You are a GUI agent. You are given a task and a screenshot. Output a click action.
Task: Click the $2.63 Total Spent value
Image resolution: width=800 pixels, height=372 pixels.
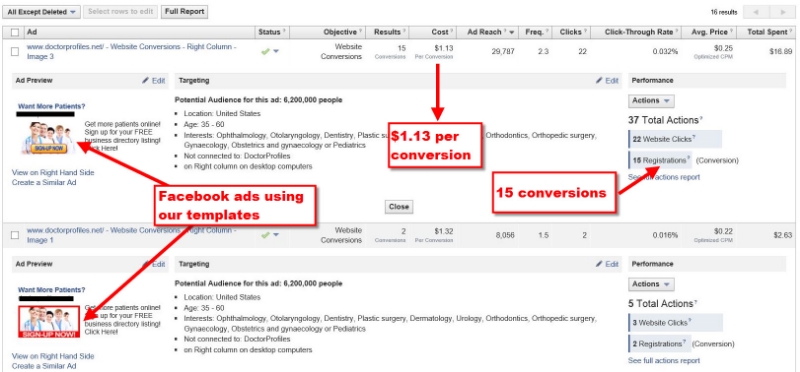tap(783, 235)
